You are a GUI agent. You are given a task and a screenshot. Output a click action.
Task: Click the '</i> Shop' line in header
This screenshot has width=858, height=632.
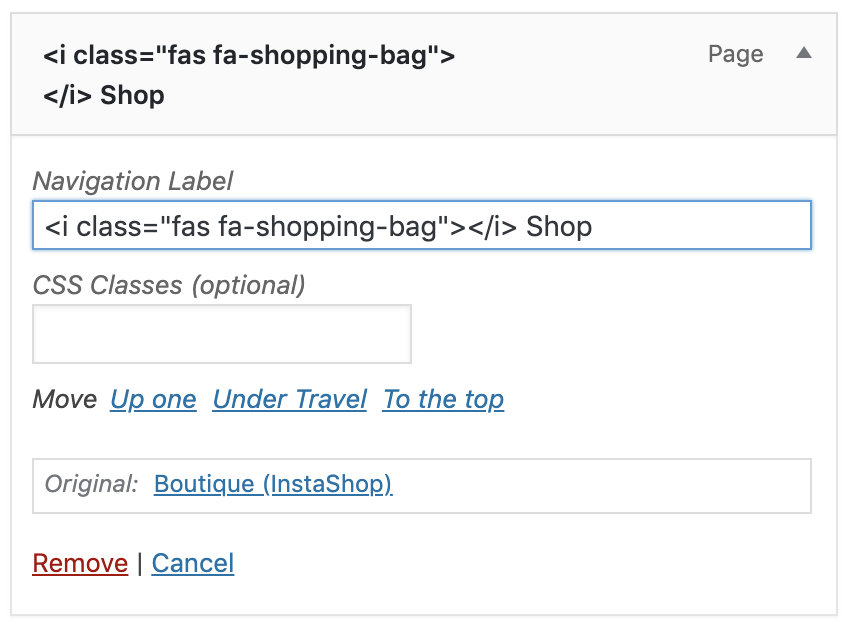click(104, 96)
